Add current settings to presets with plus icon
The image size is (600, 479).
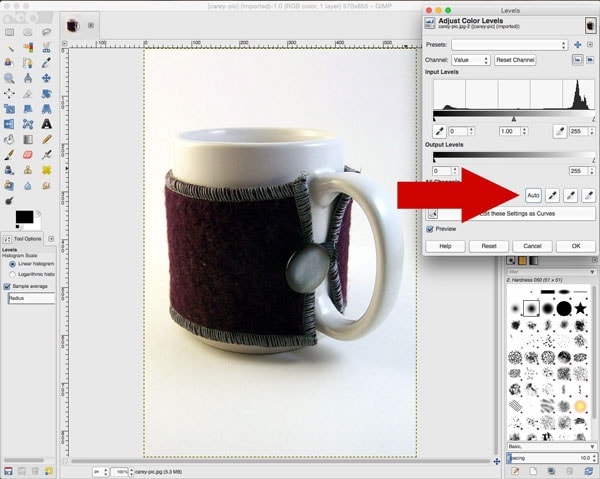tap(577, 45)
